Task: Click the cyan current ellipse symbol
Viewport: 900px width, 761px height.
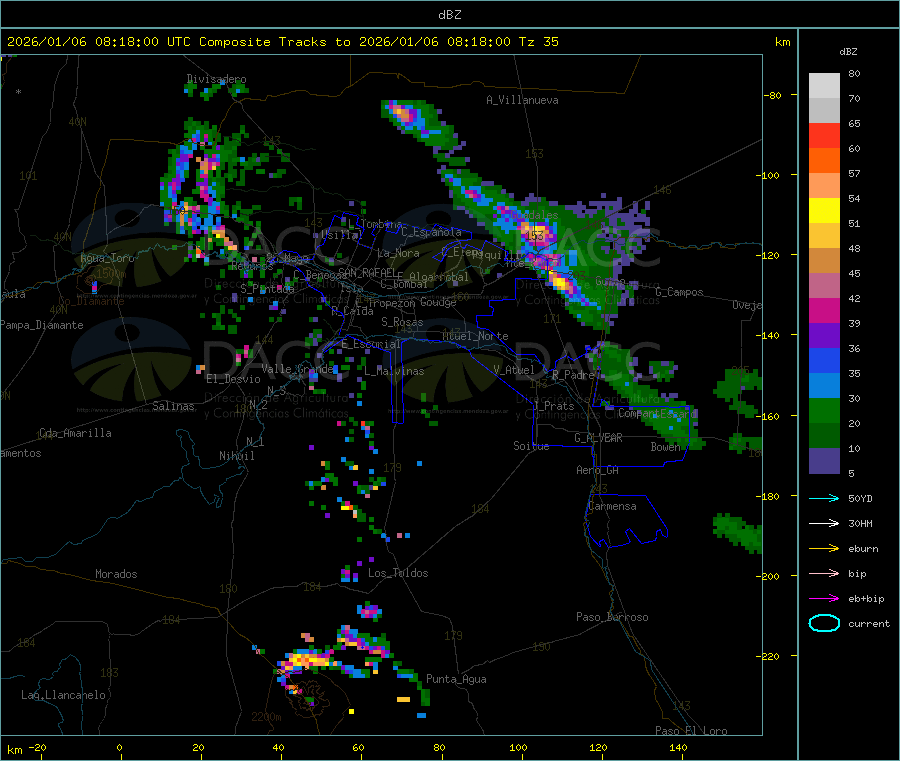Action: [824, 623]
